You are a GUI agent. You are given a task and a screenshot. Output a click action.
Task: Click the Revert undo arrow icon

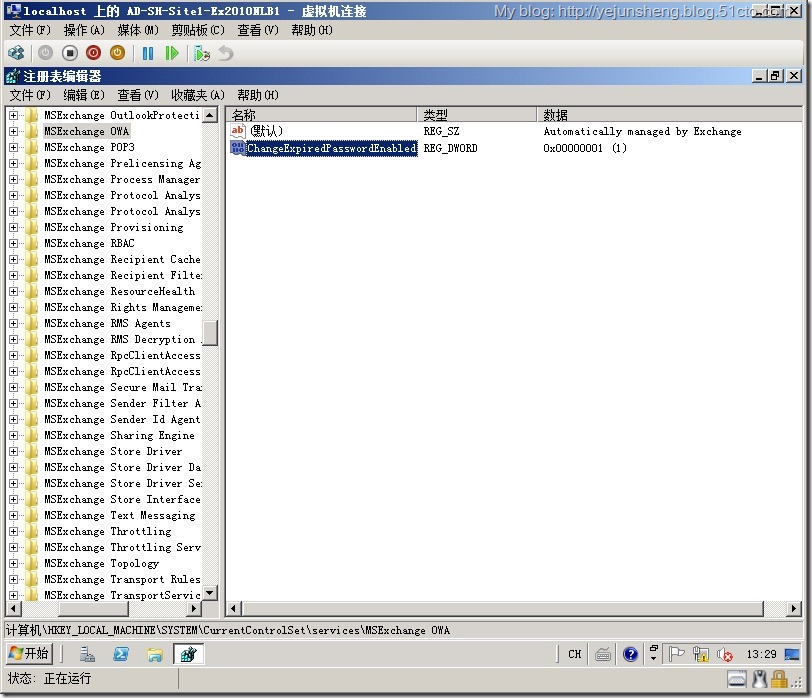pos(226,53)
